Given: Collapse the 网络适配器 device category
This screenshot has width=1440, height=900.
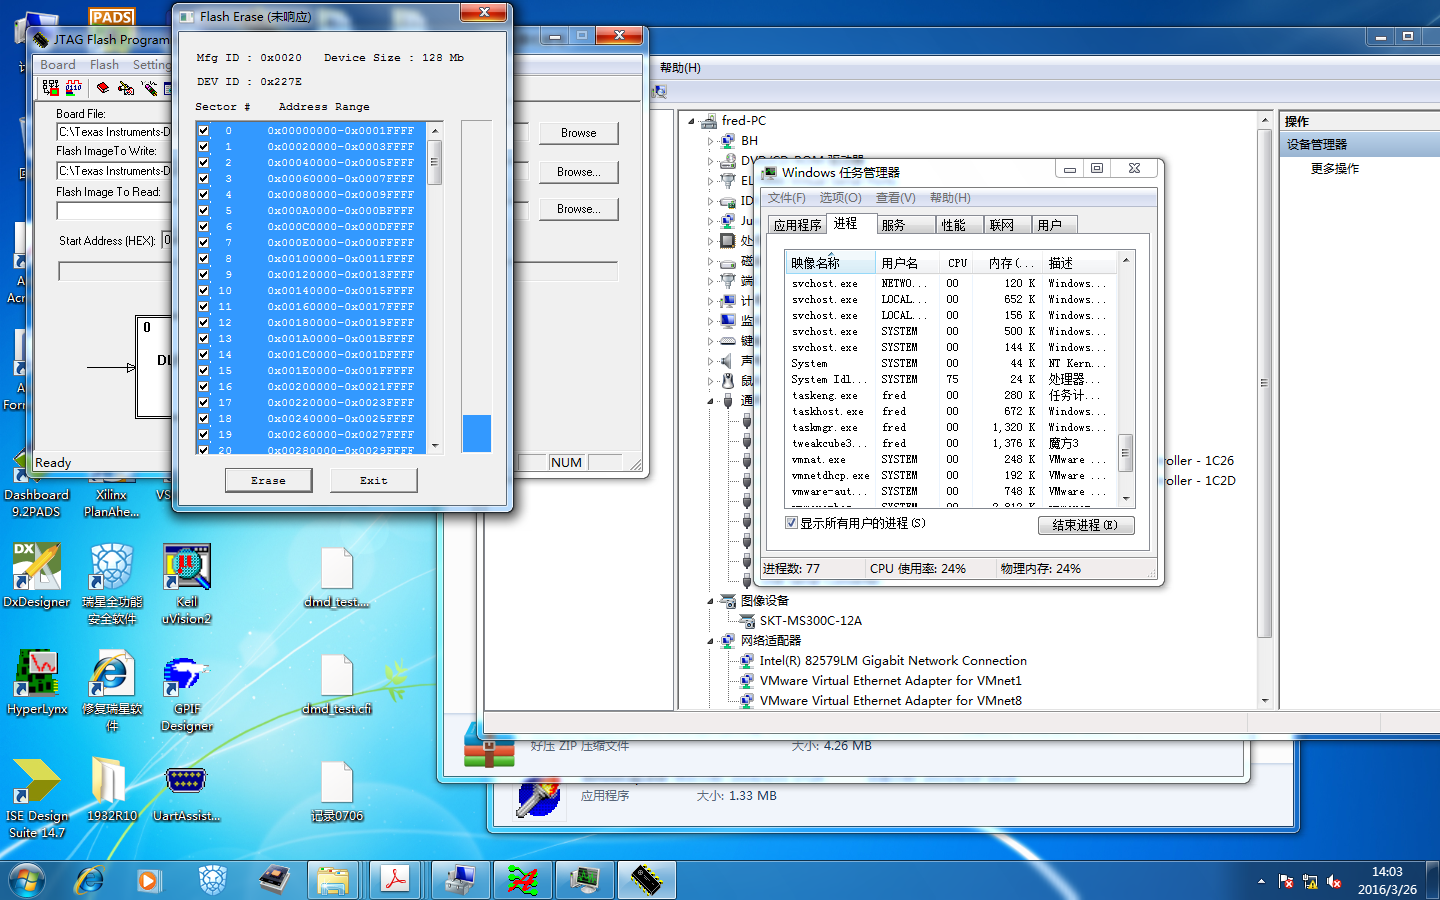Looking at the screenshot, I should coord(711,641).
